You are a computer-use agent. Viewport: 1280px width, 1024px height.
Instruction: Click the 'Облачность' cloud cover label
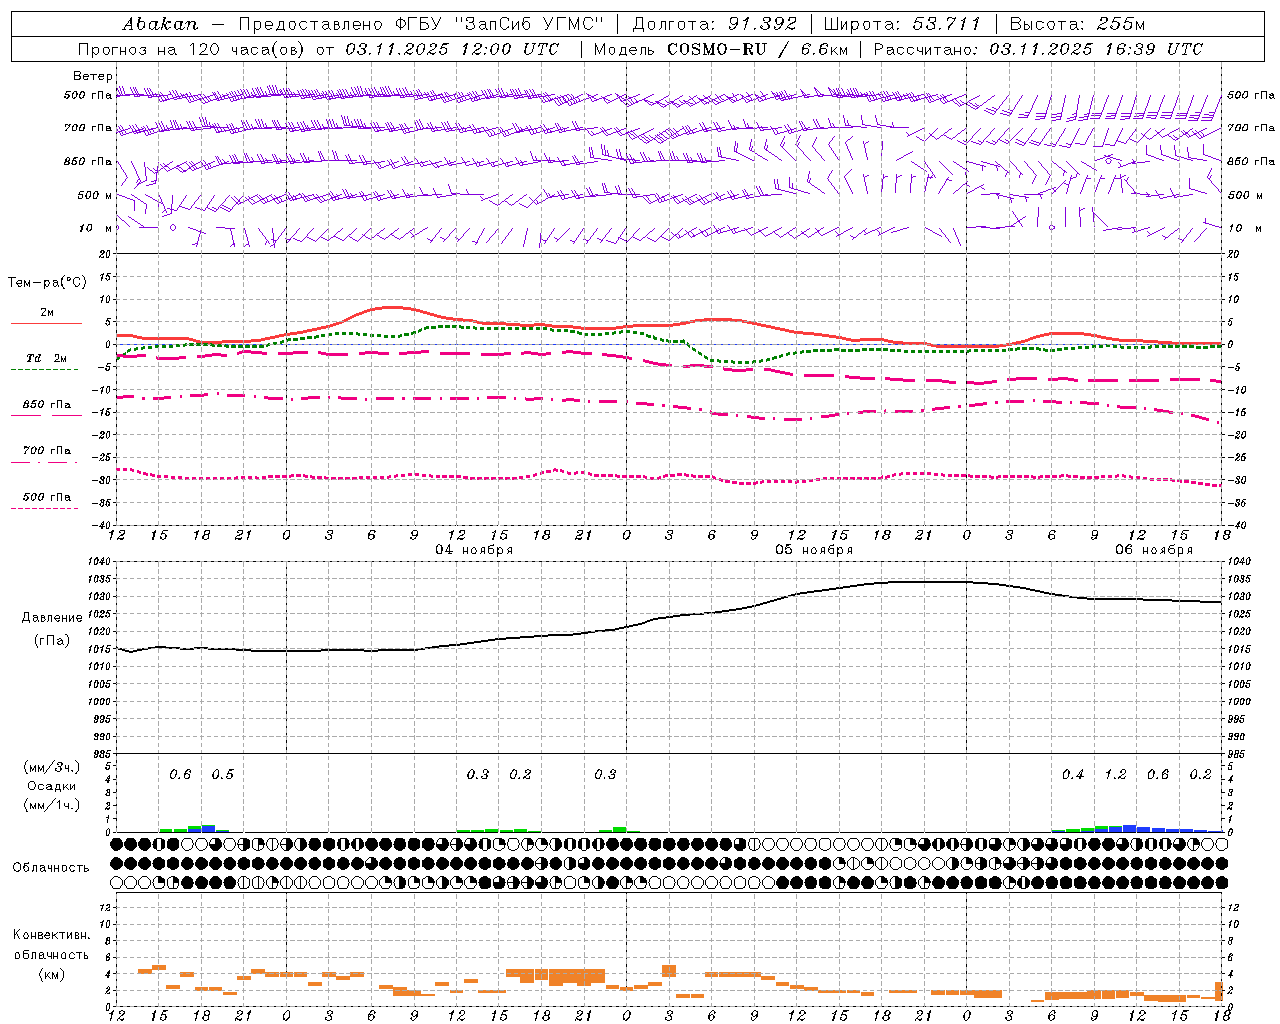(51, 868)
